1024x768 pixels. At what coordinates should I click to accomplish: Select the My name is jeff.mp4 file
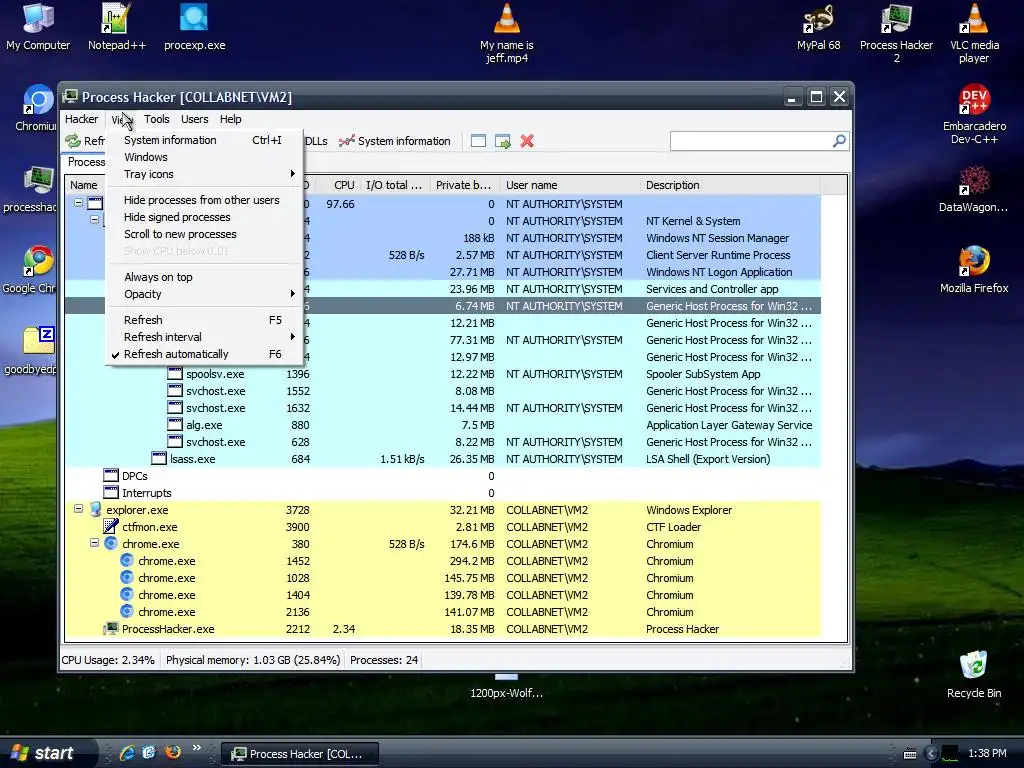coord(507,33)
